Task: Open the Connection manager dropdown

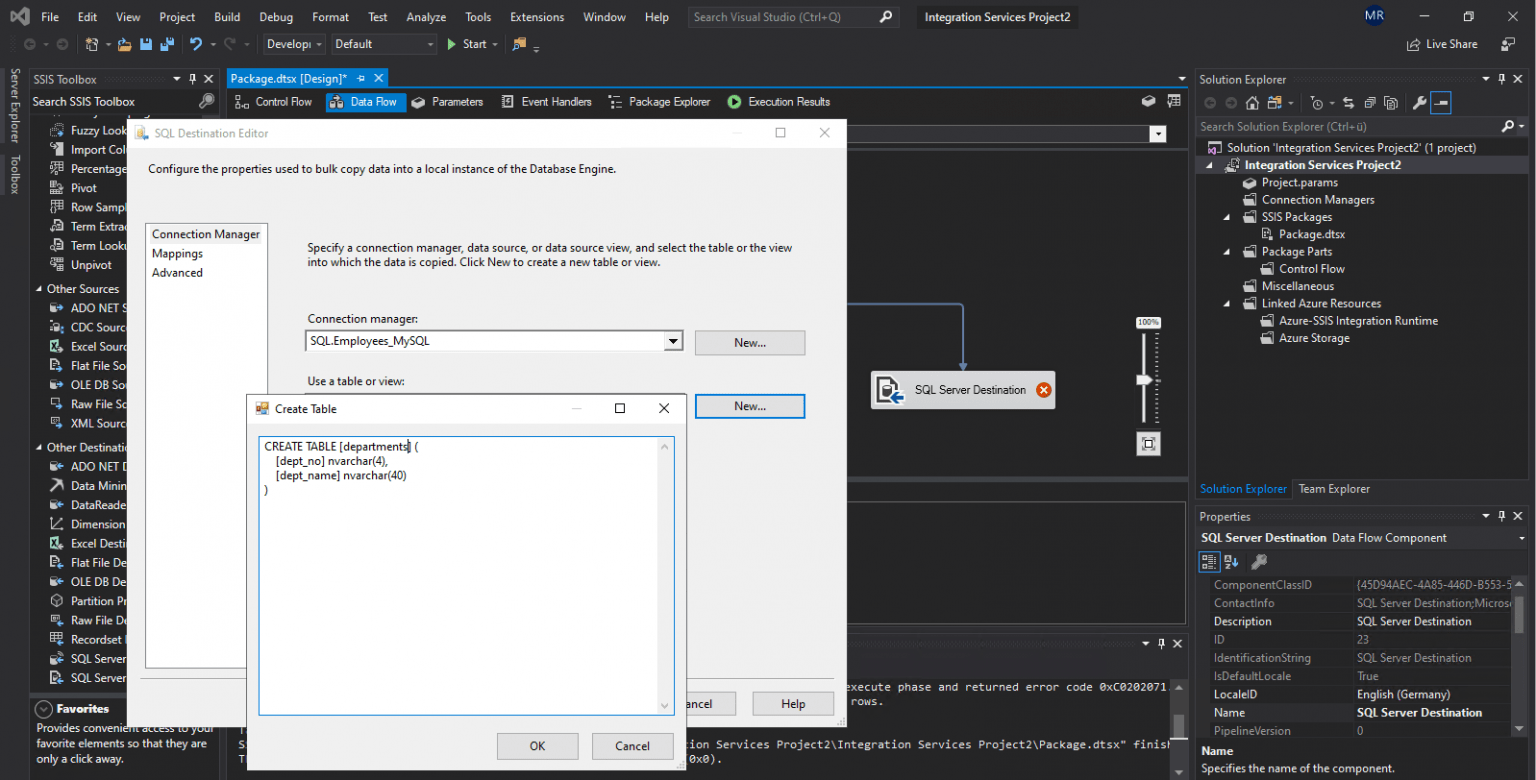Action: (x=672, y=341)
